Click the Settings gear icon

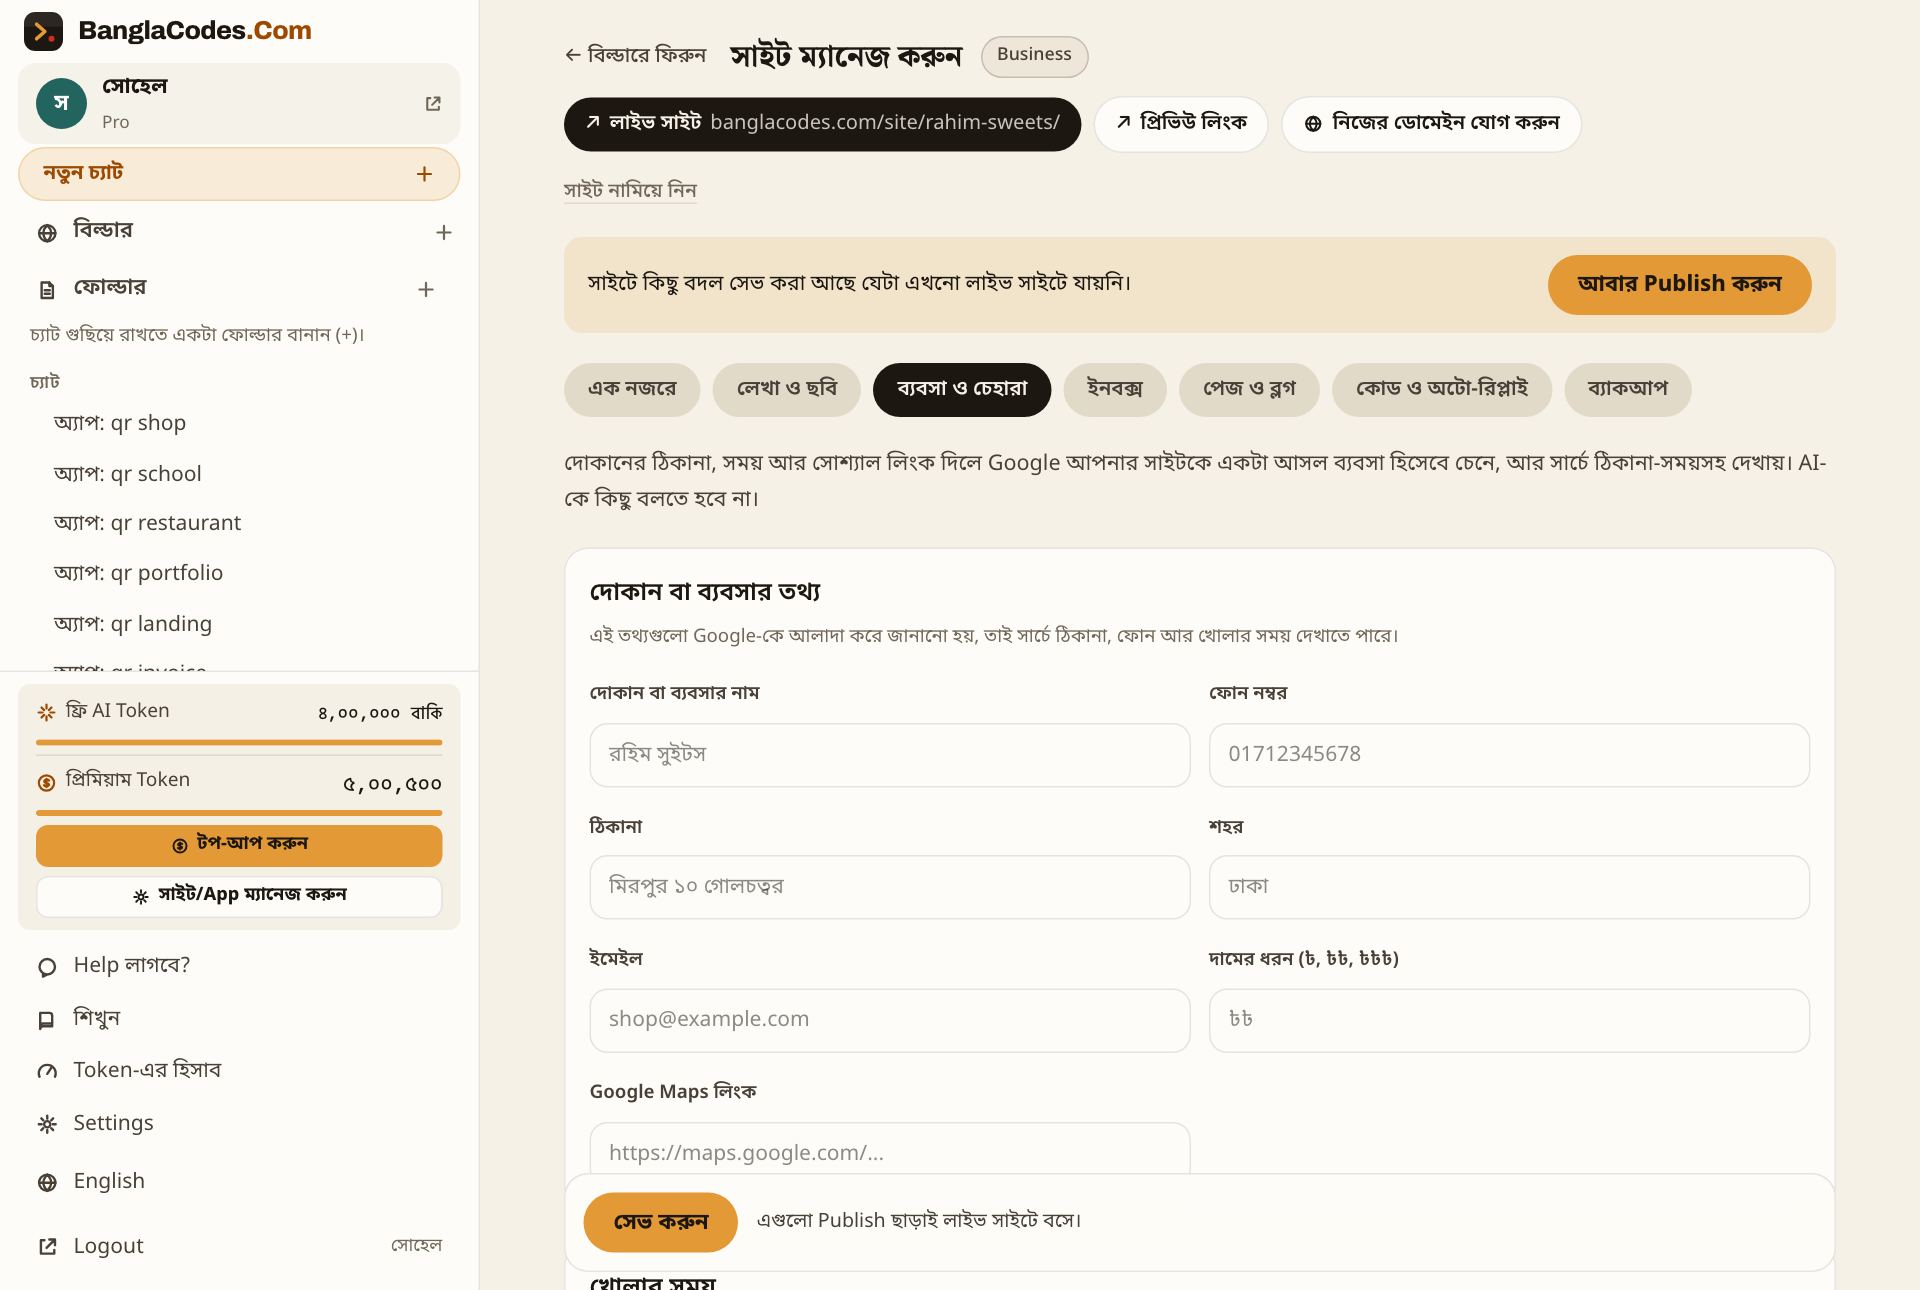tap(47, 1124)
